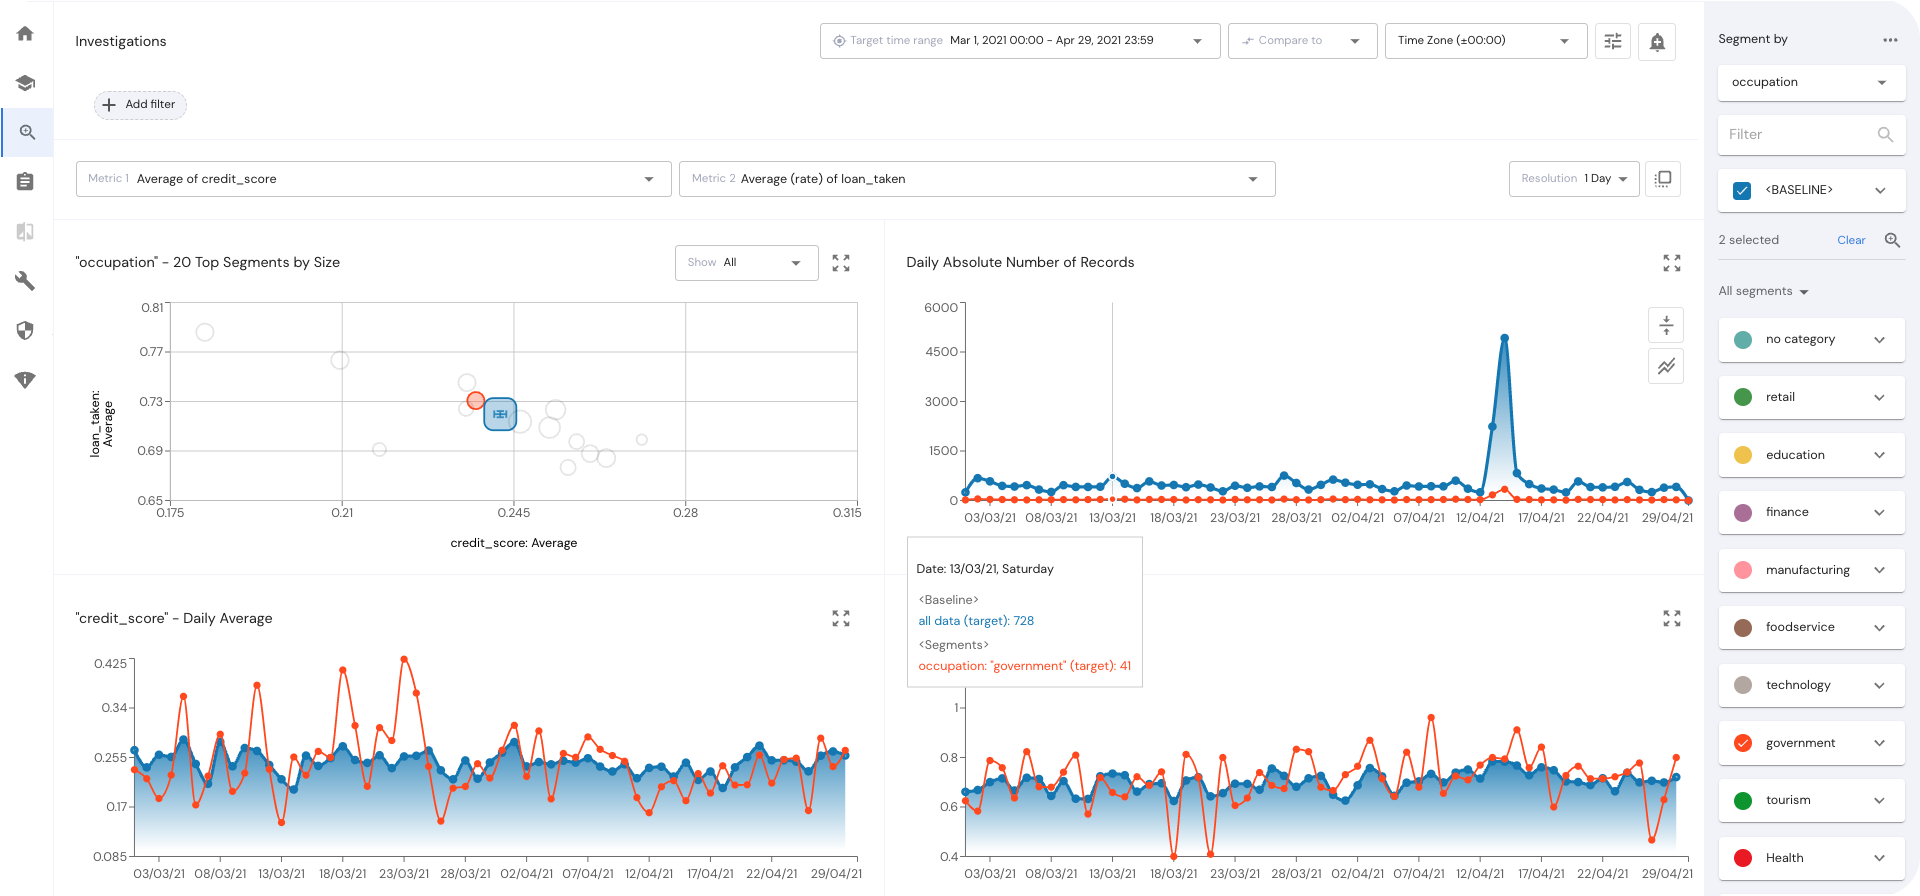Toggle the government segment checkmark

click(1743, 743)
